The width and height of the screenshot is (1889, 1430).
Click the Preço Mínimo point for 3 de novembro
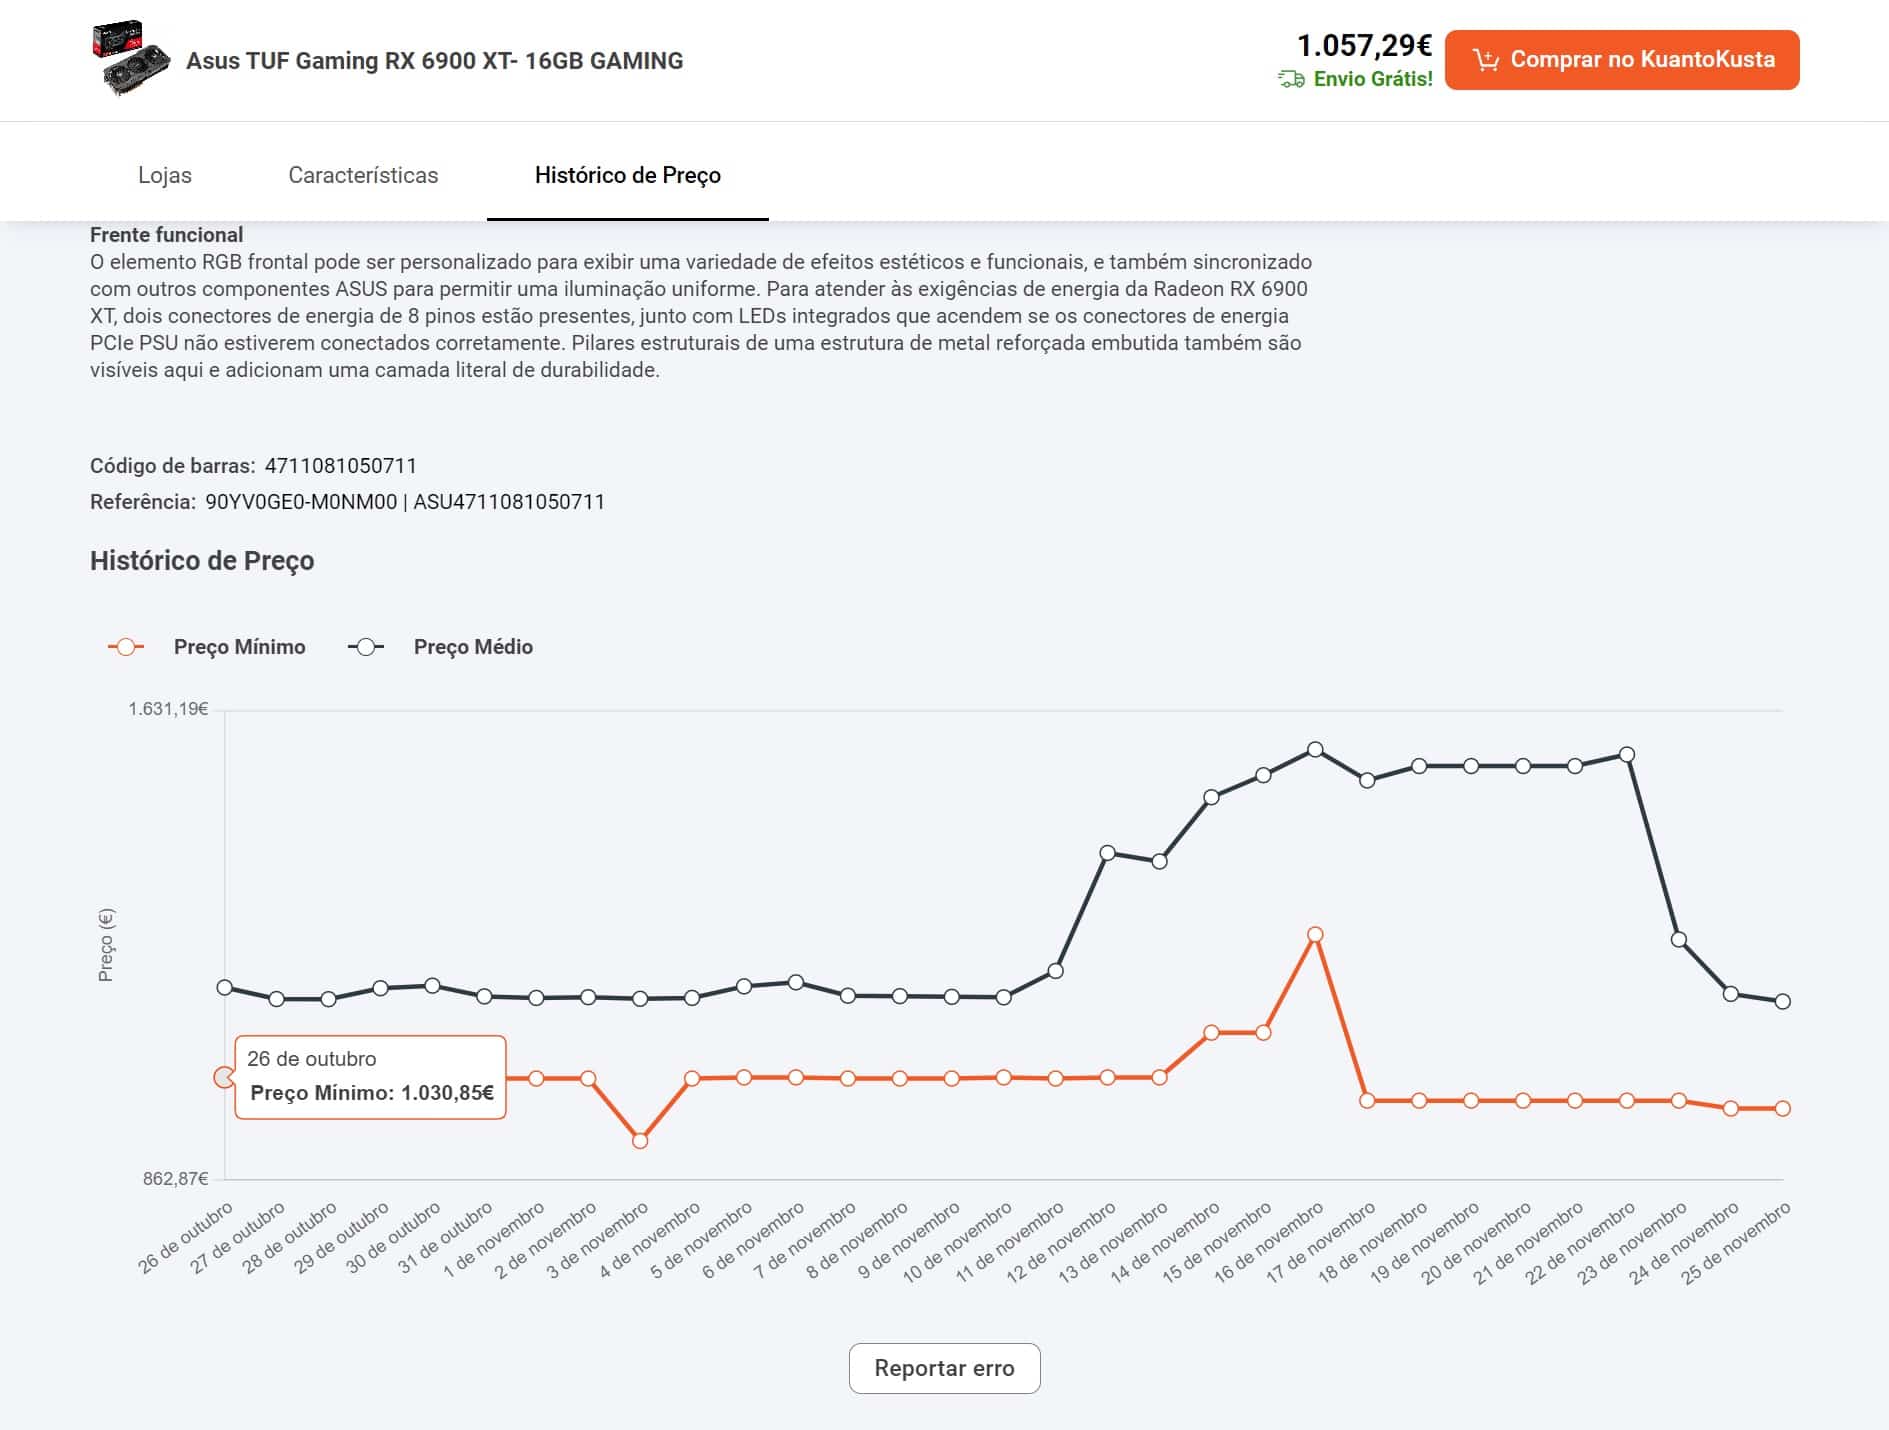pyautogui.click(x=640, y=1141)
